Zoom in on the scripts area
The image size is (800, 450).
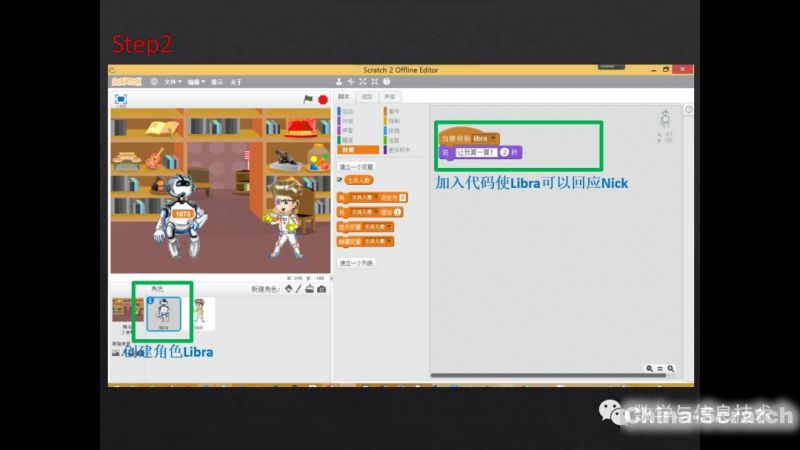pos(671,368)
